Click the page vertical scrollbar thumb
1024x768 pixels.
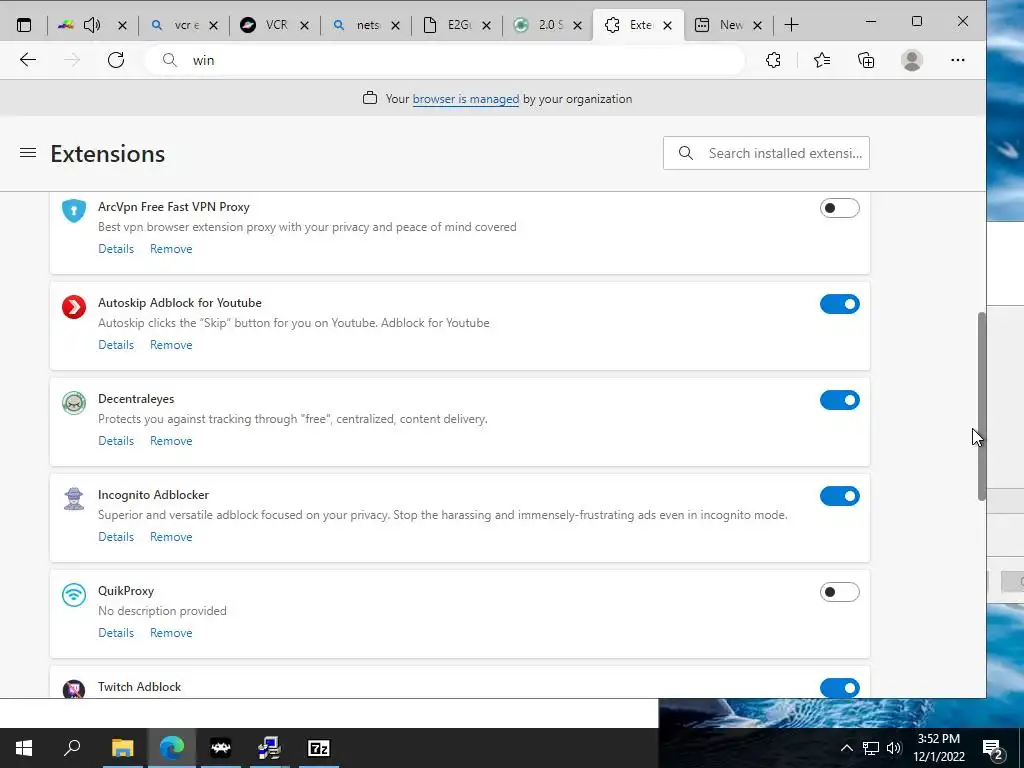pyautogui.click(x=982, y=406)
